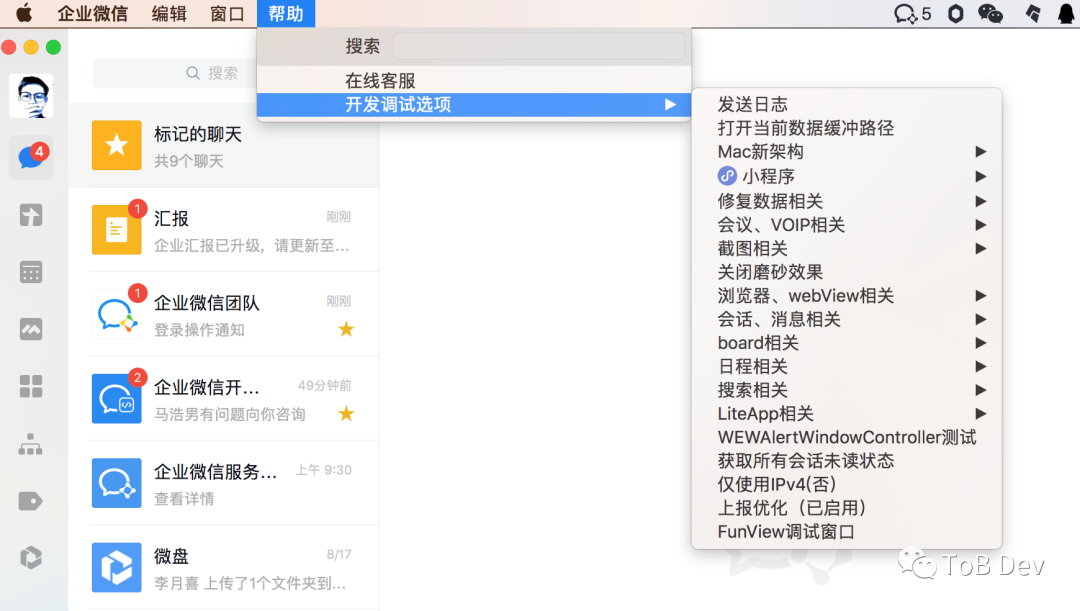Expand the Mac新架构 submenu
Image resolution: width=1080 pixels, height=611 pixels.
(x=847, y=152)
